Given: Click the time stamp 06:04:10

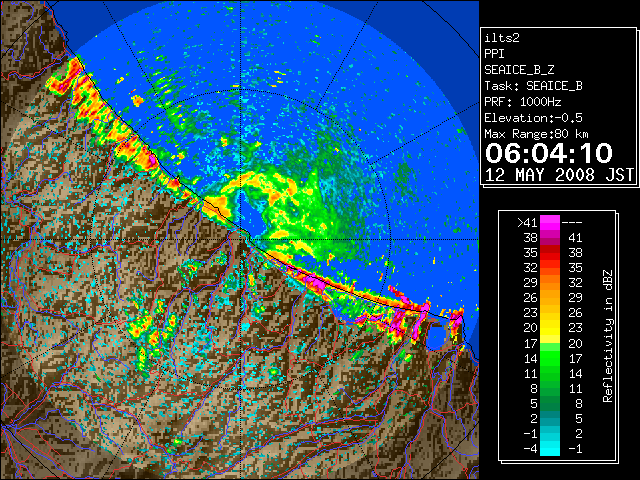Looking at the screenshot, I should coord(549,153).
